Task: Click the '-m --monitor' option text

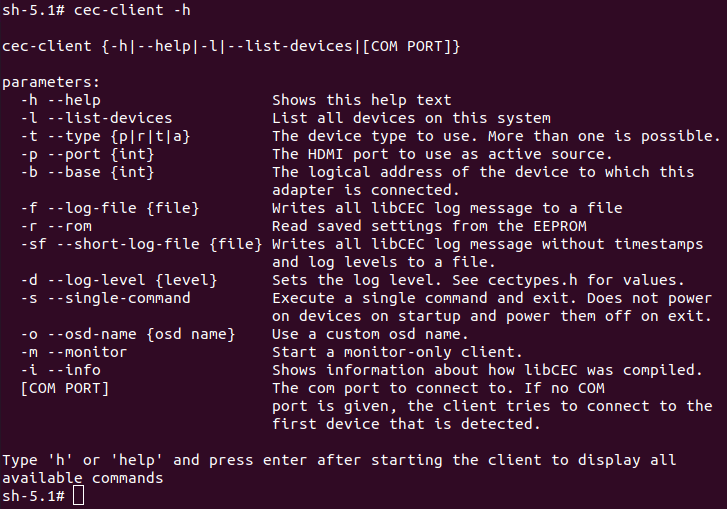Action: pyautogui.click(x=74, y=352)
